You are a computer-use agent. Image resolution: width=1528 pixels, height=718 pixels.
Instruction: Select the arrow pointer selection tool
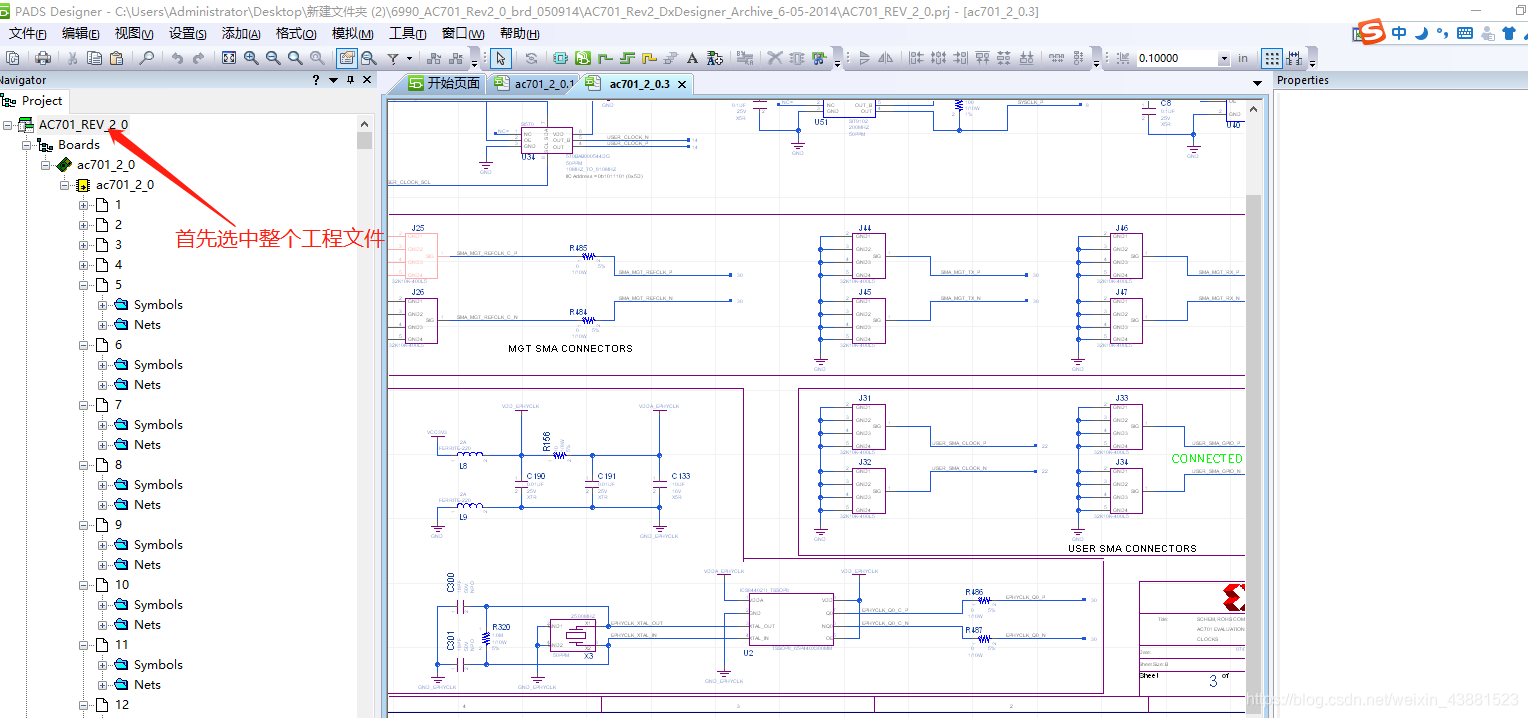502,58
